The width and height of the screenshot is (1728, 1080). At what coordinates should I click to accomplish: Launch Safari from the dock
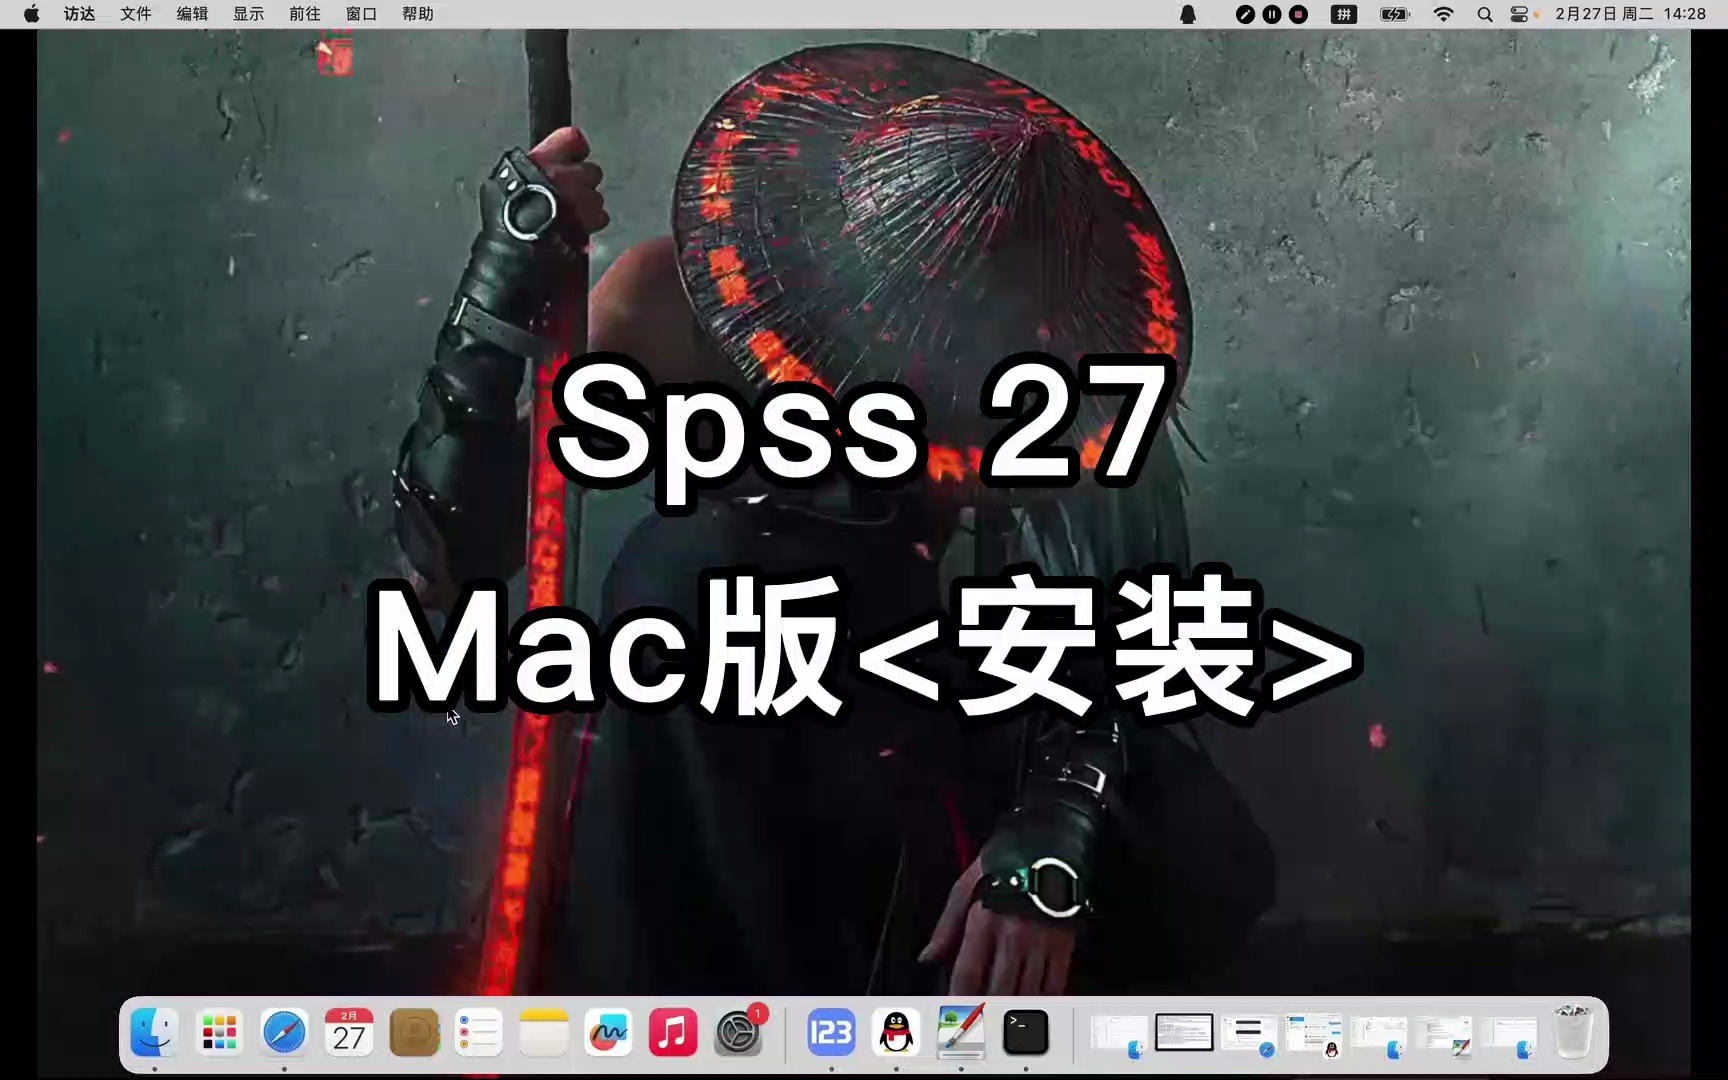[284, 1032]
